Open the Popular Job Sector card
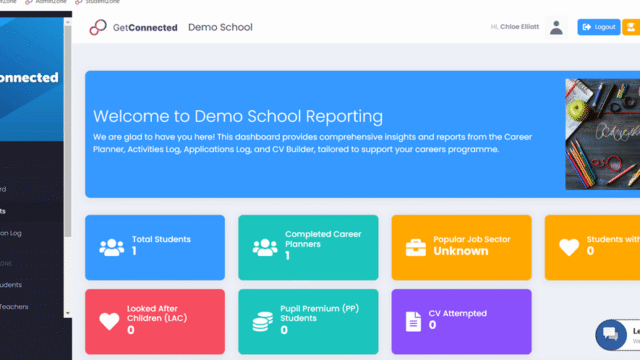The width and height of the screenshot is (640, 360). coord(462,247)
